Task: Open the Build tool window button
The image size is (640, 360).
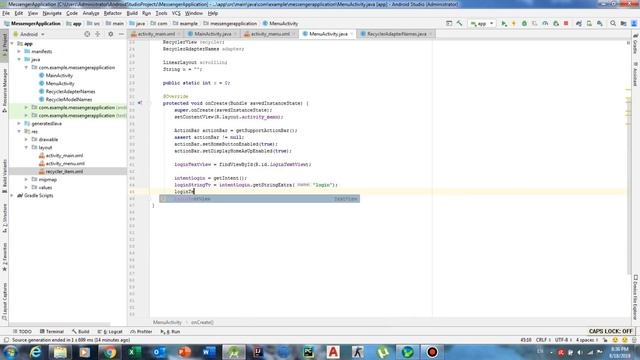Action: (81, 331)
